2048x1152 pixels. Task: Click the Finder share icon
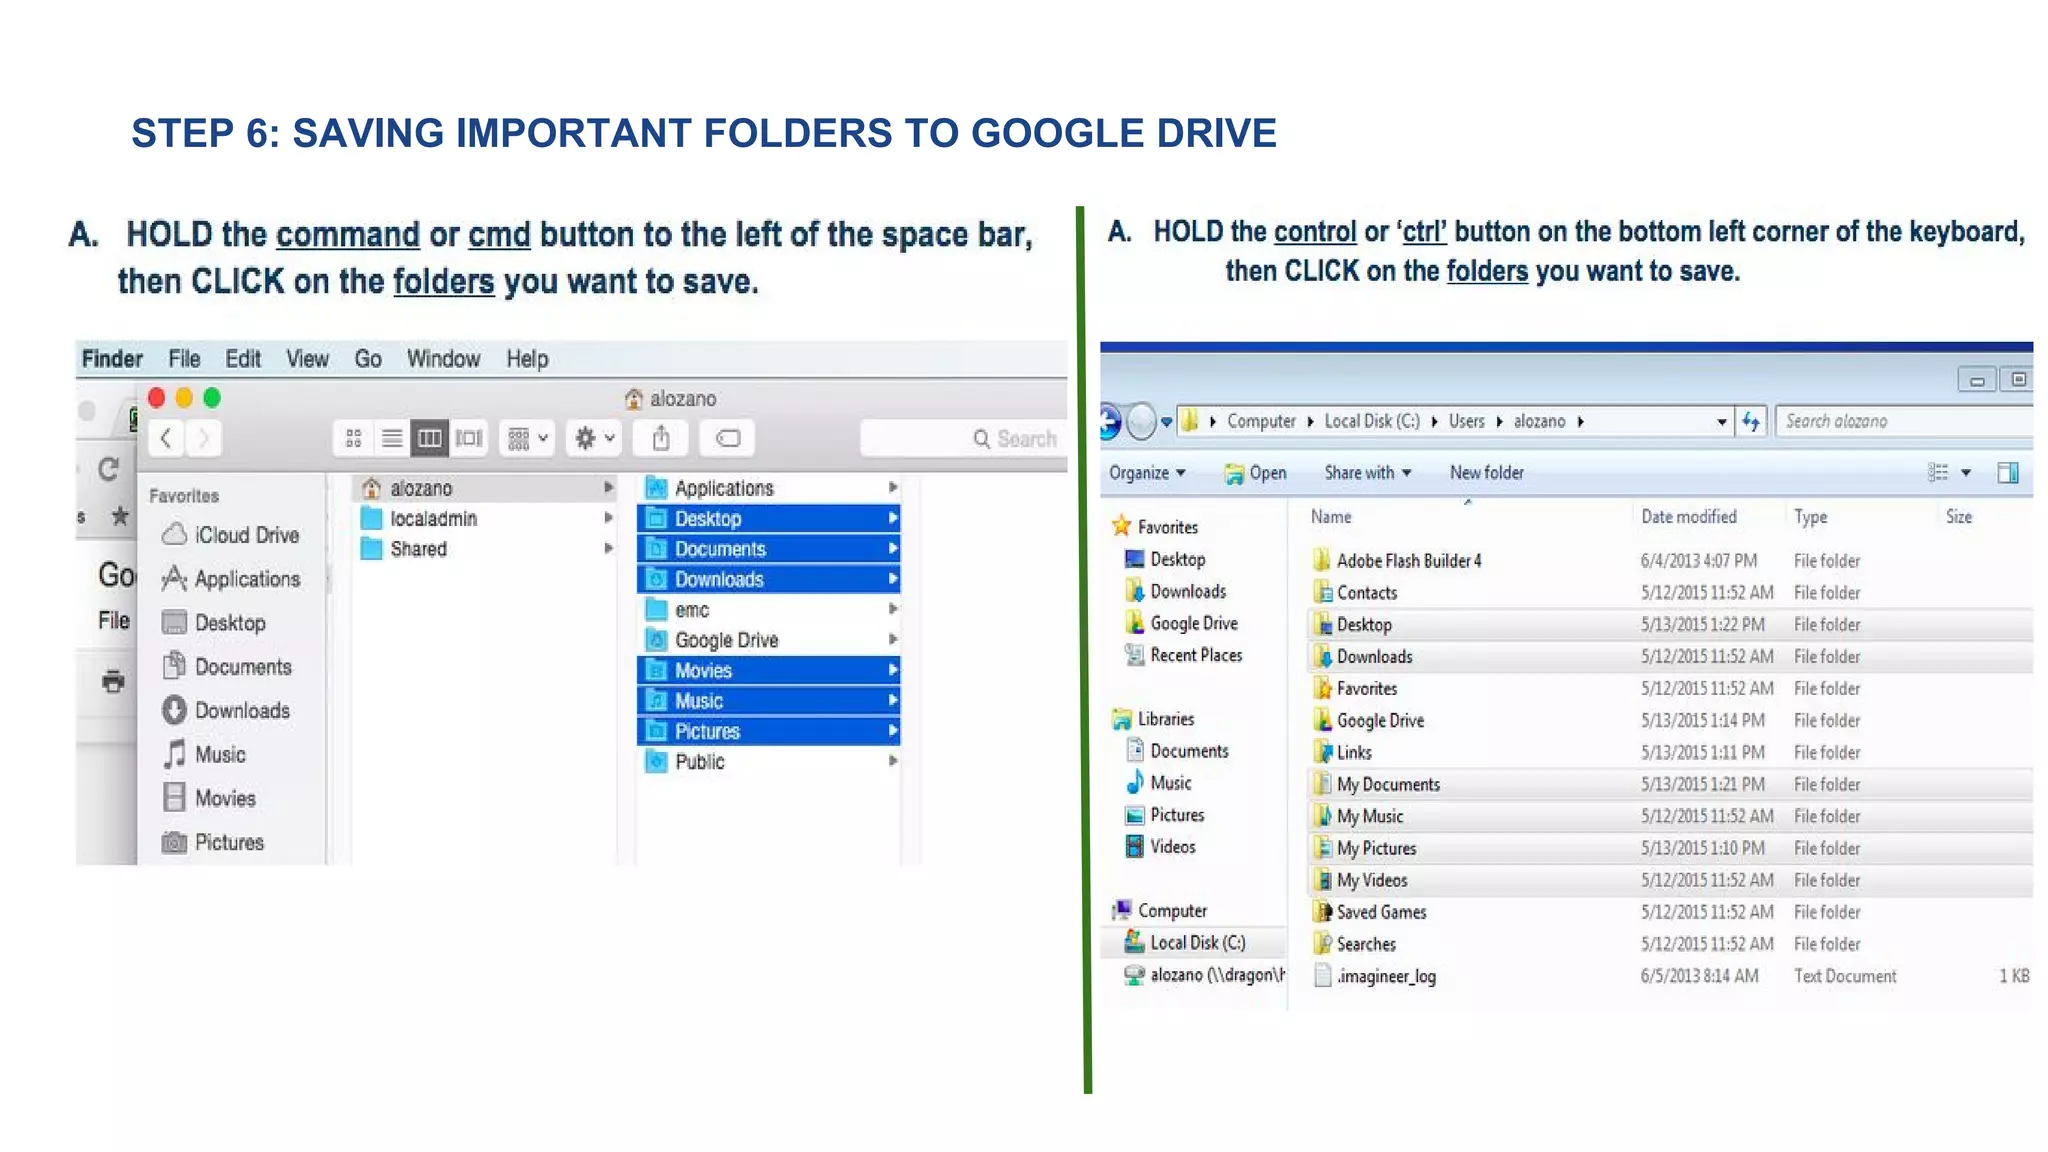661,438
